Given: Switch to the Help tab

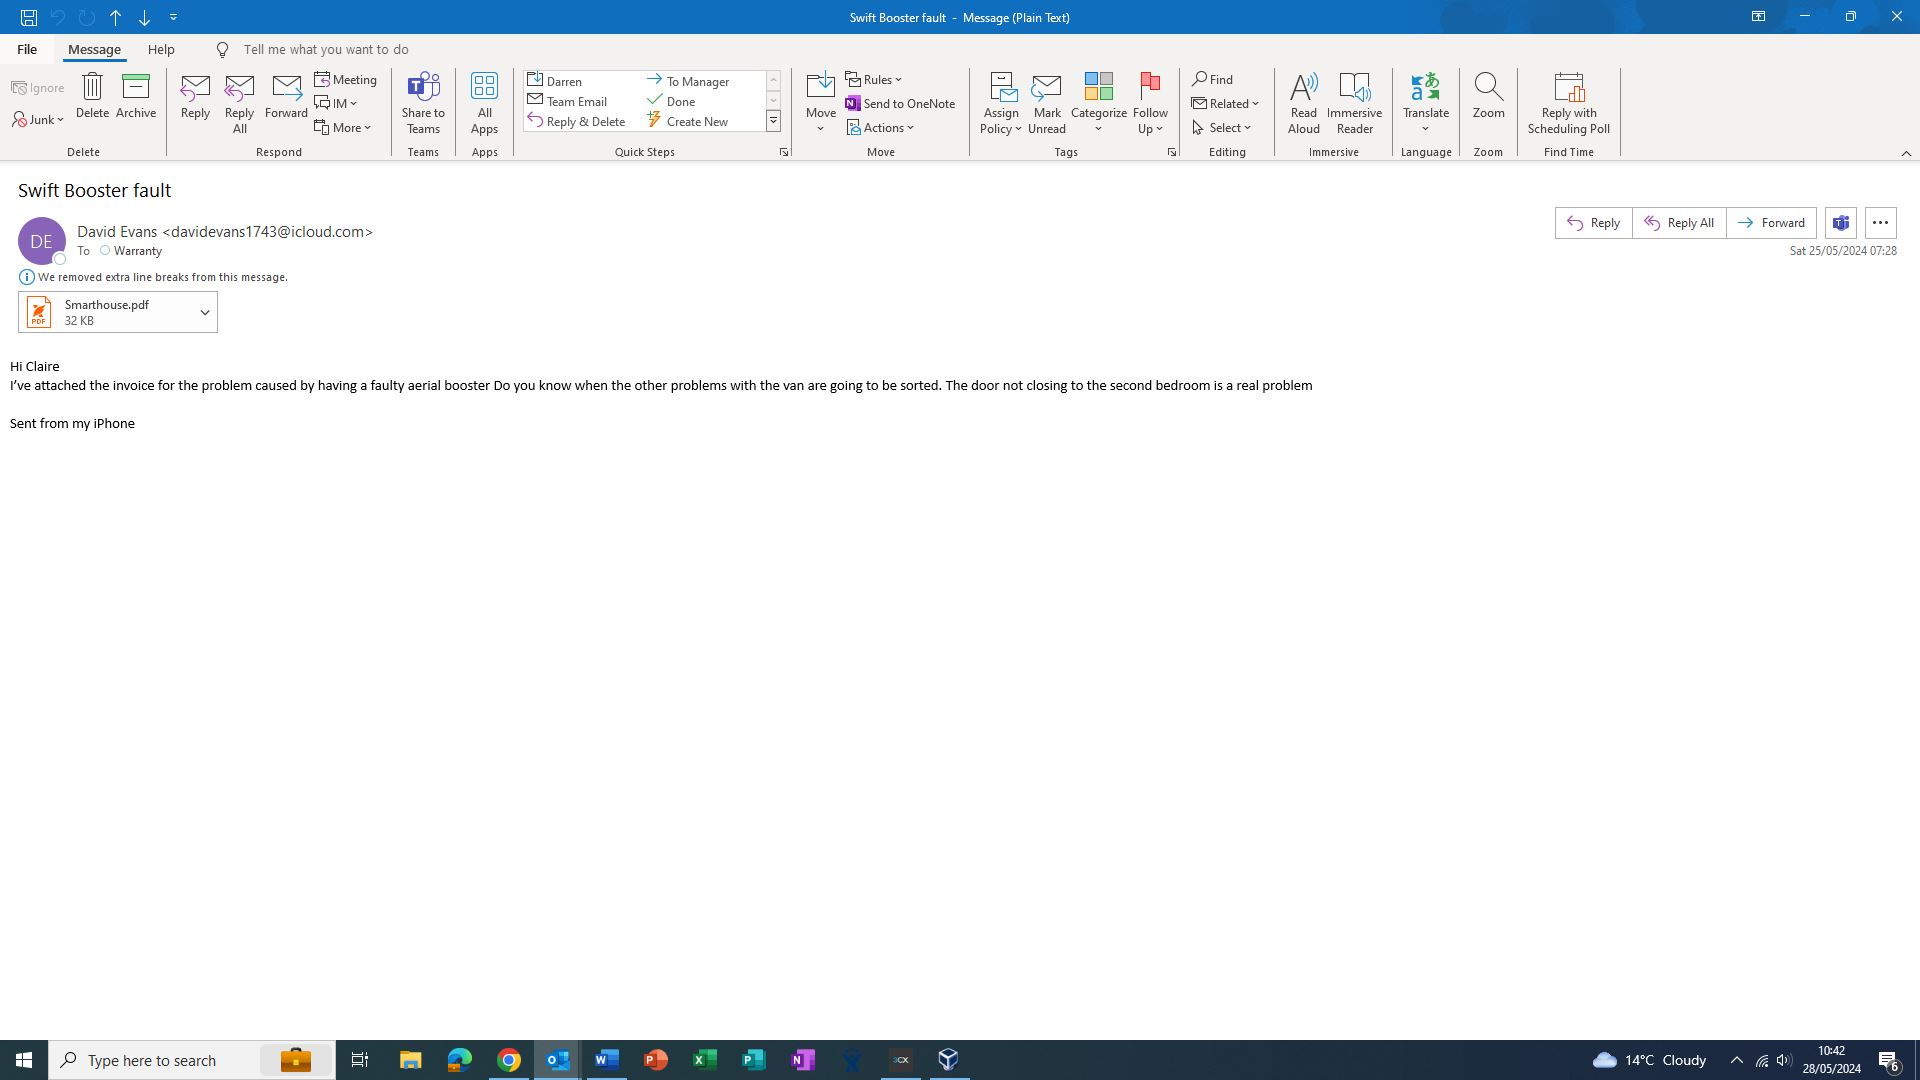Looking at the screenshot, I should tap(161, 49).
